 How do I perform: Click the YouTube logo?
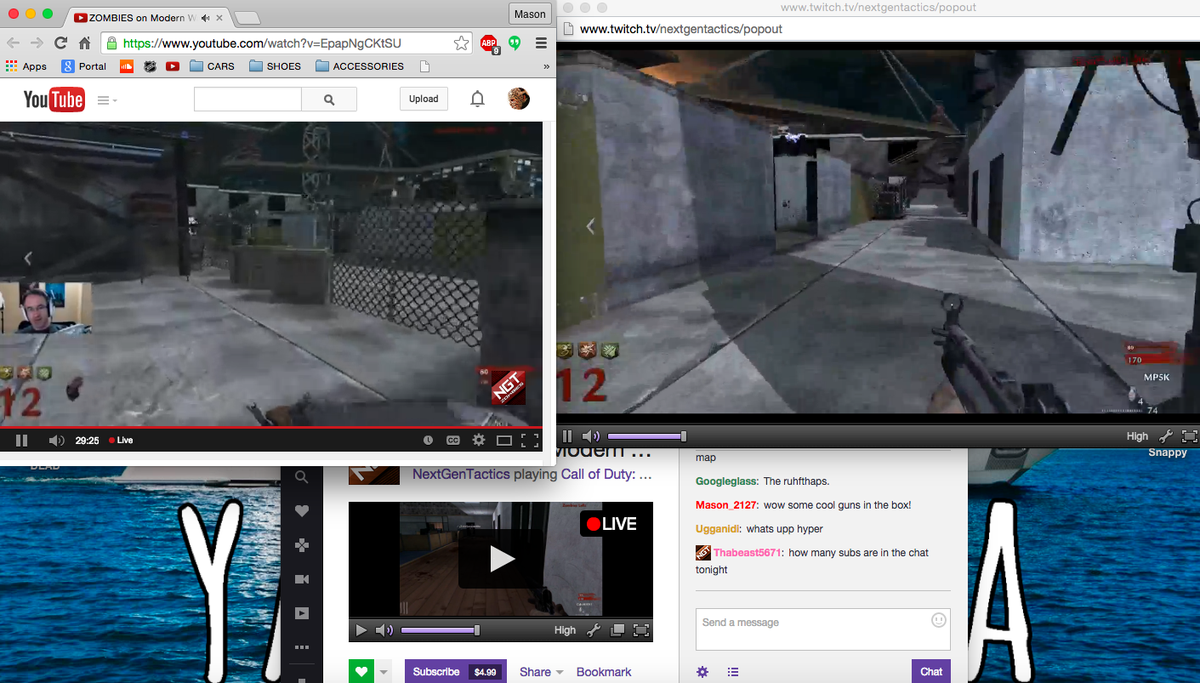pyautogui.click(x=54, y=99)
